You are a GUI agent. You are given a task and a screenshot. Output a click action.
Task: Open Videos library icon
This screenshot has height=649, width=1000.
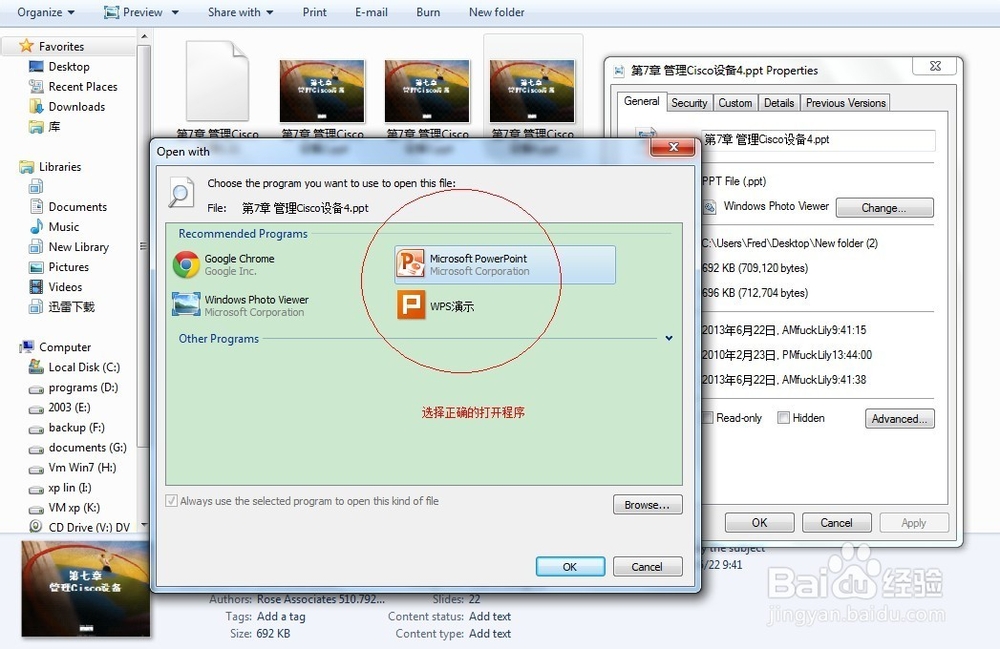(x=36, y=287)
